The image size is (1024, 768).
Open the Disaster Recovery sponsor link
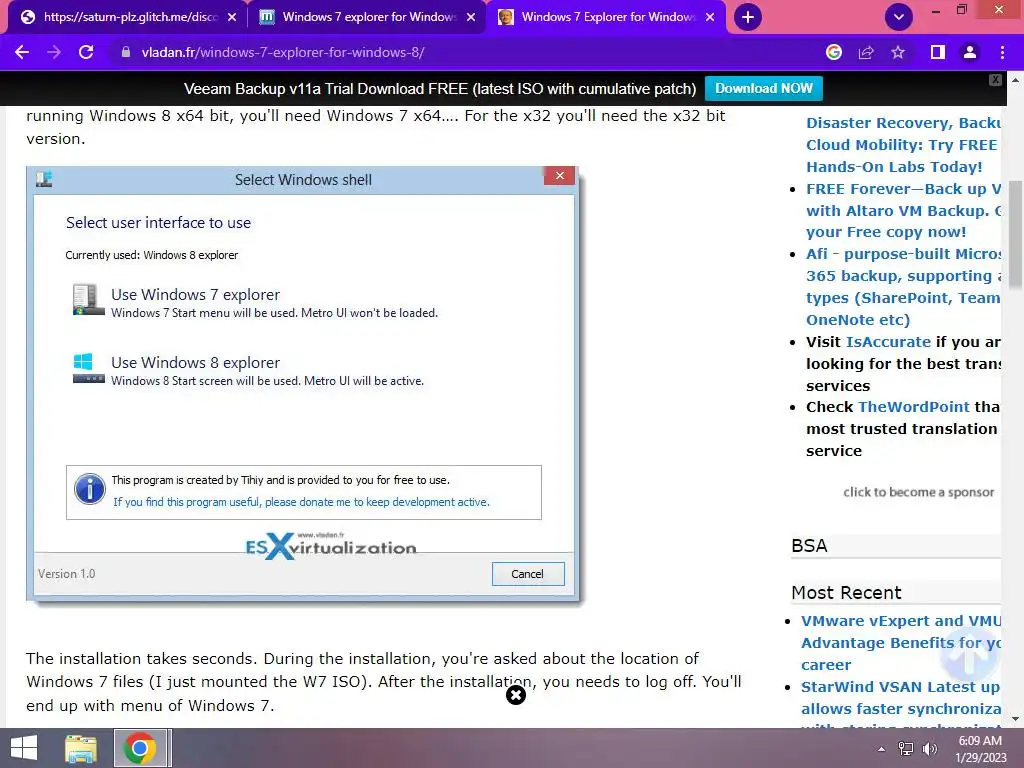pyautogui.click(x=903, y=144)
